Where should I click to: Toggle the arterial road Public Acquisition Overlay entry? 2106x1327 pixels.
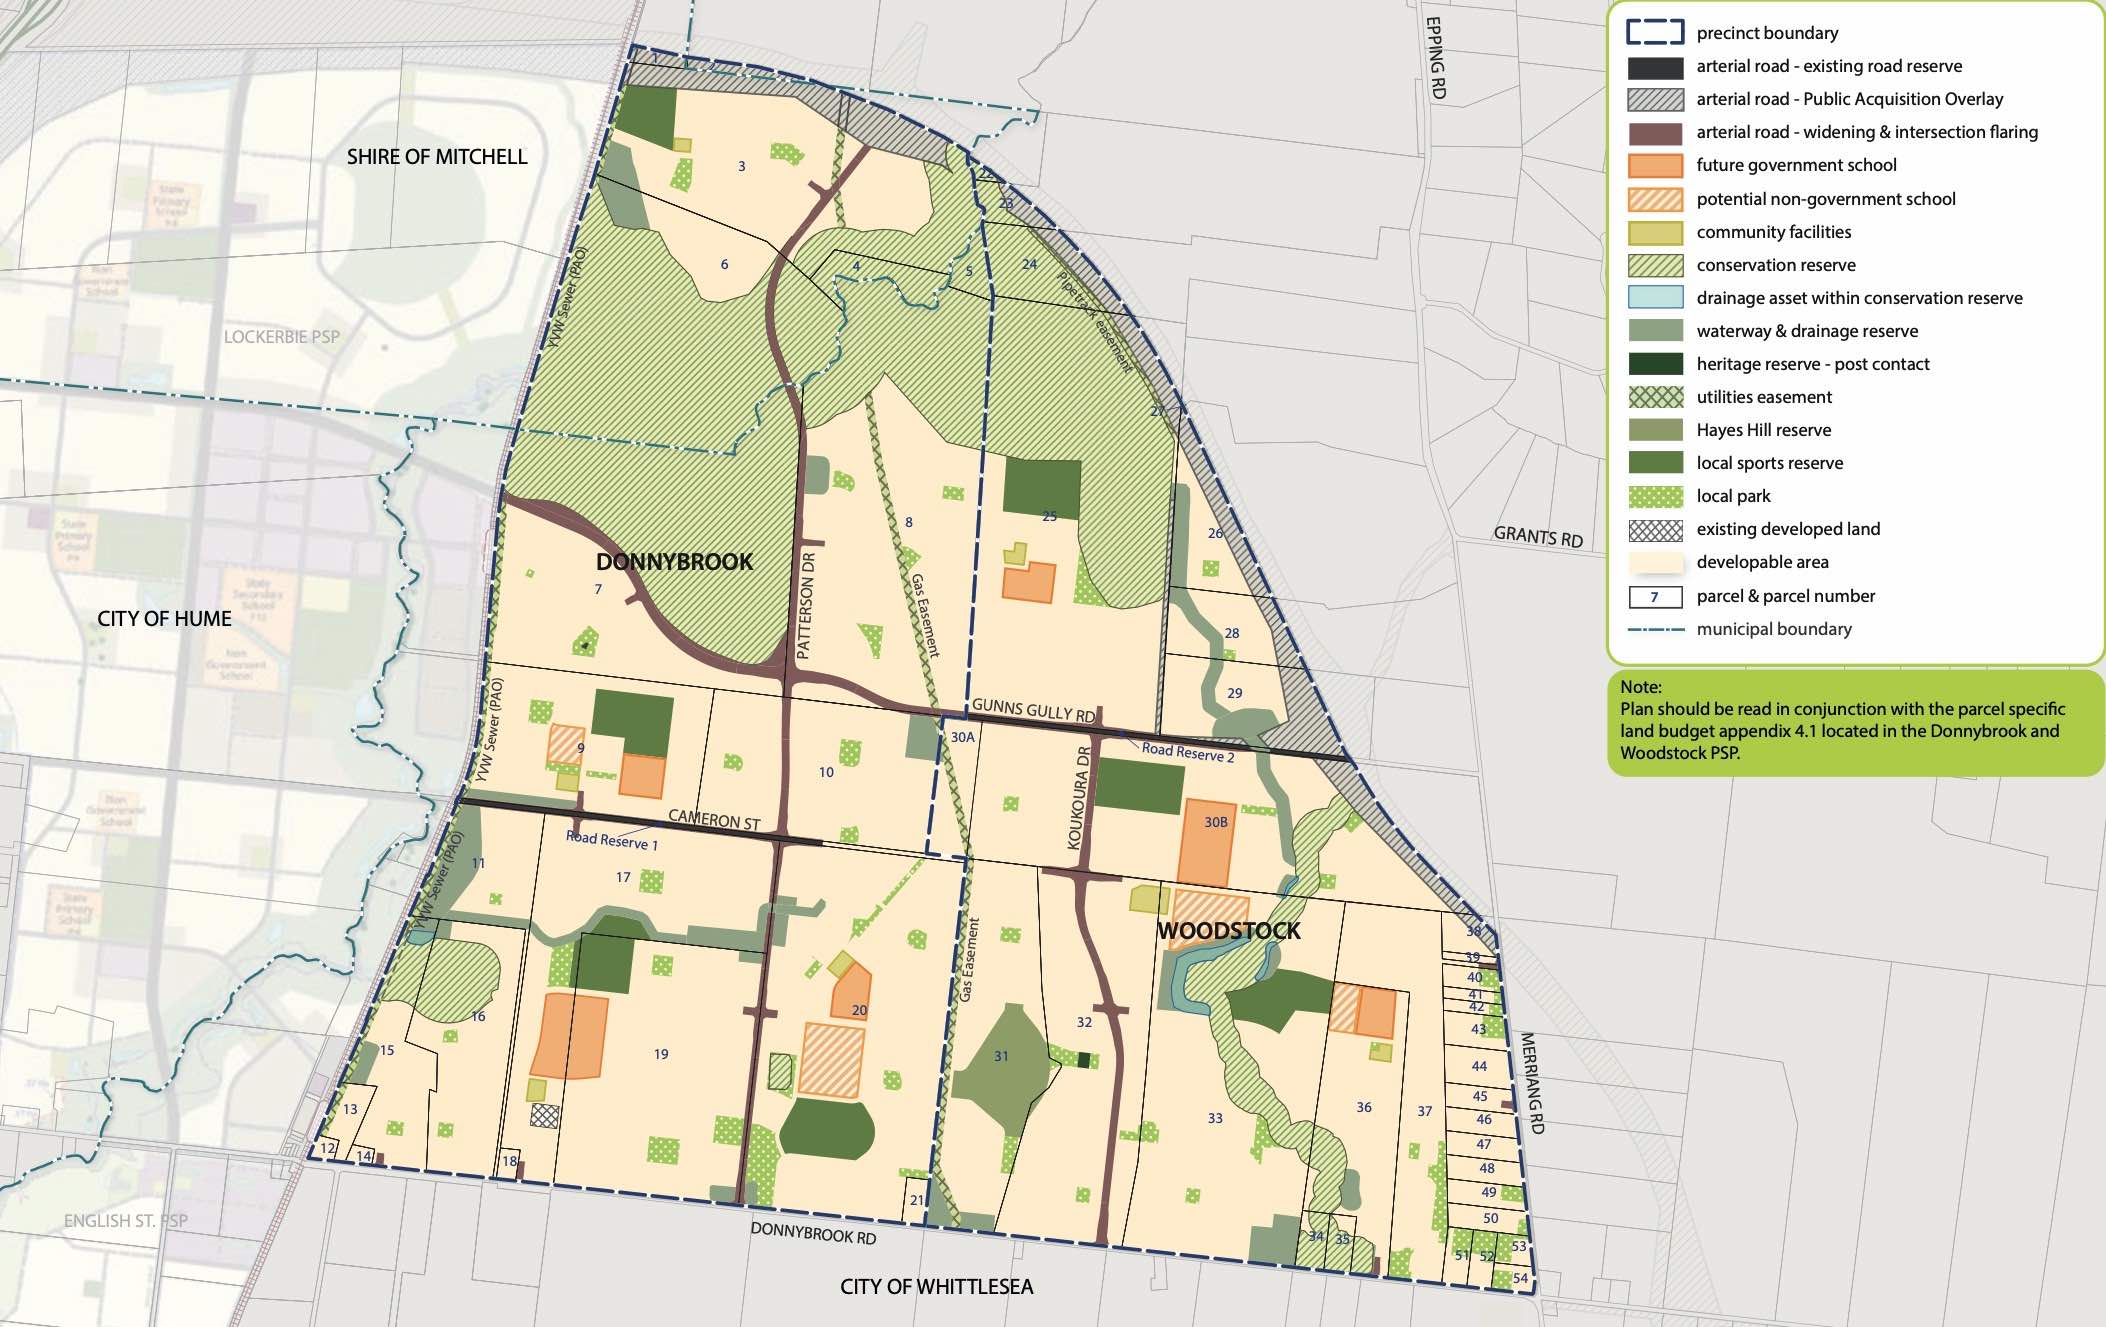coord(1655,98)
